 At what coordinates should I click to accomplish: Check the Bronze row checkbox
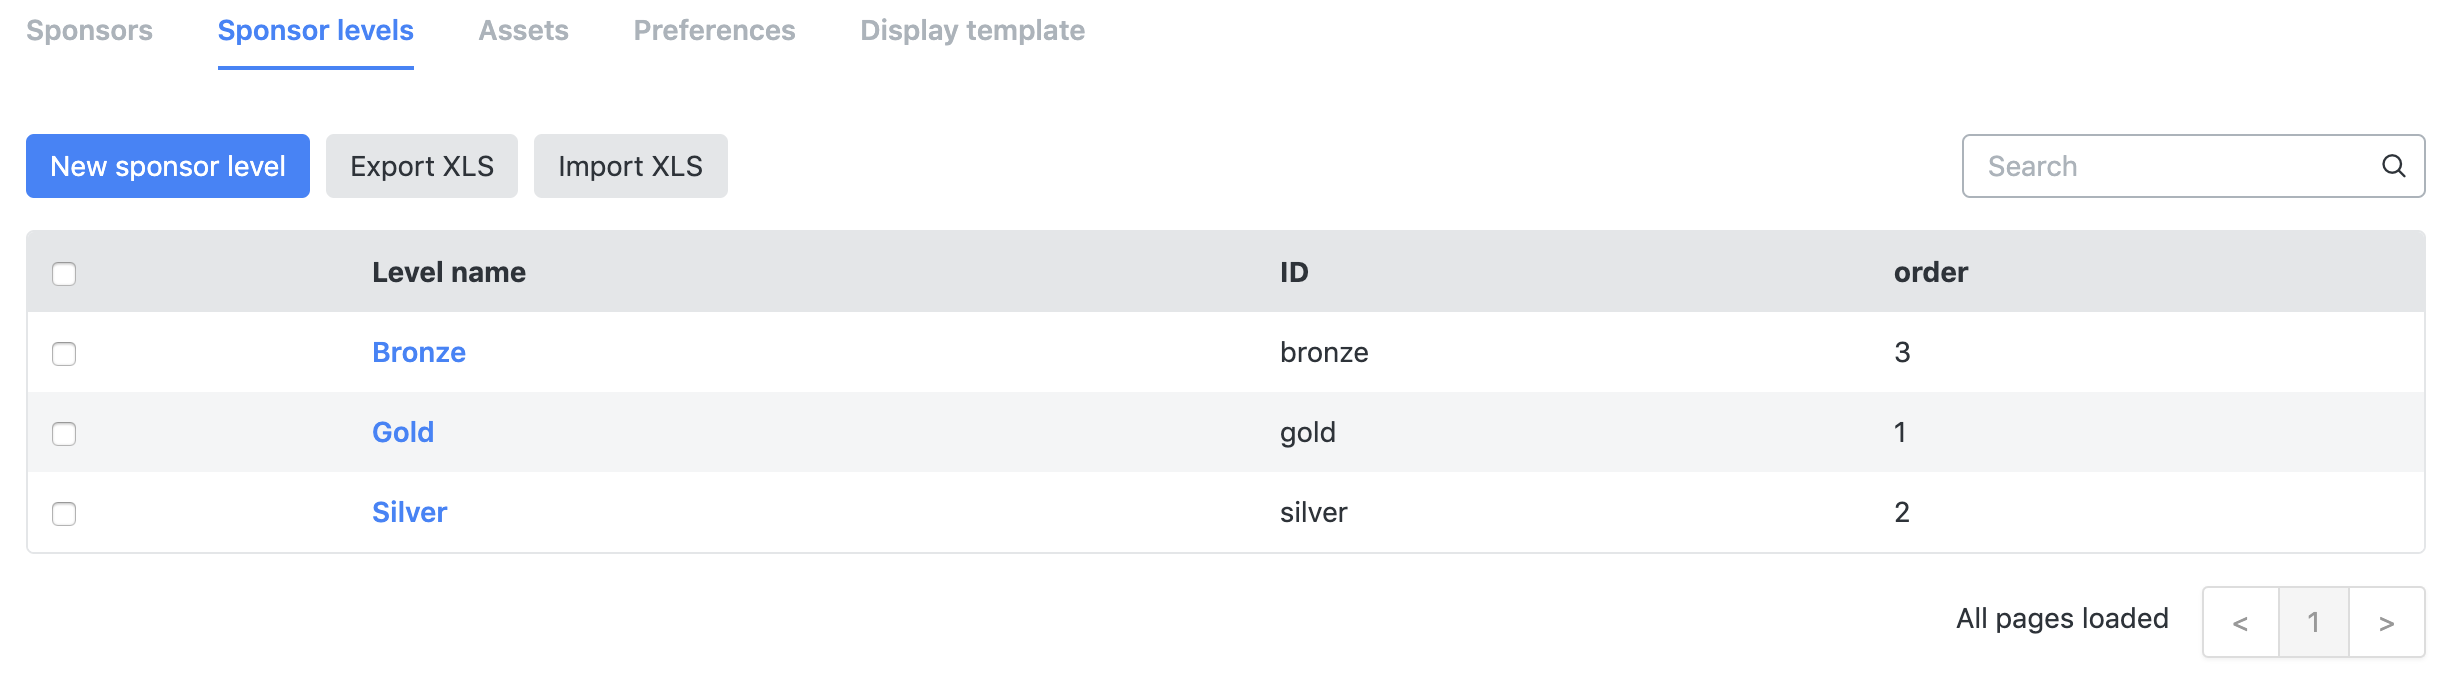(64, 353)
